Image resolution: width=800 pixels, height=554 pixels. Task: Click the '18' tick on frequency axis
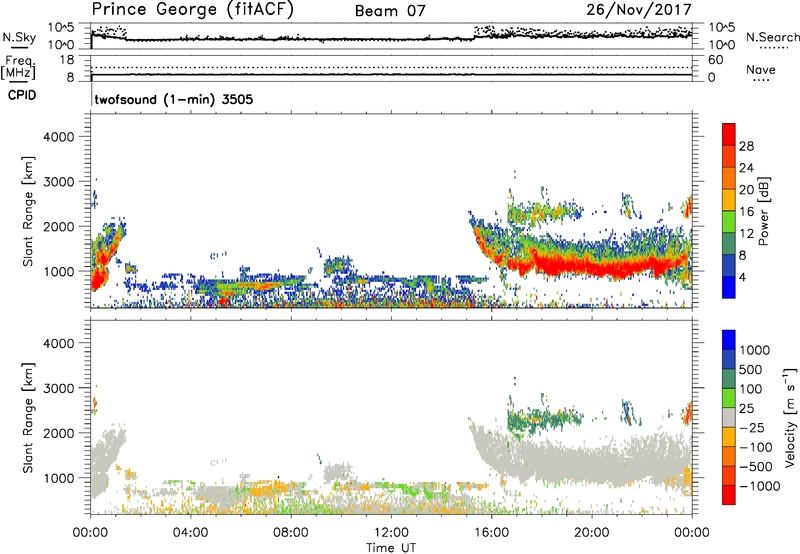coord(67,60)
